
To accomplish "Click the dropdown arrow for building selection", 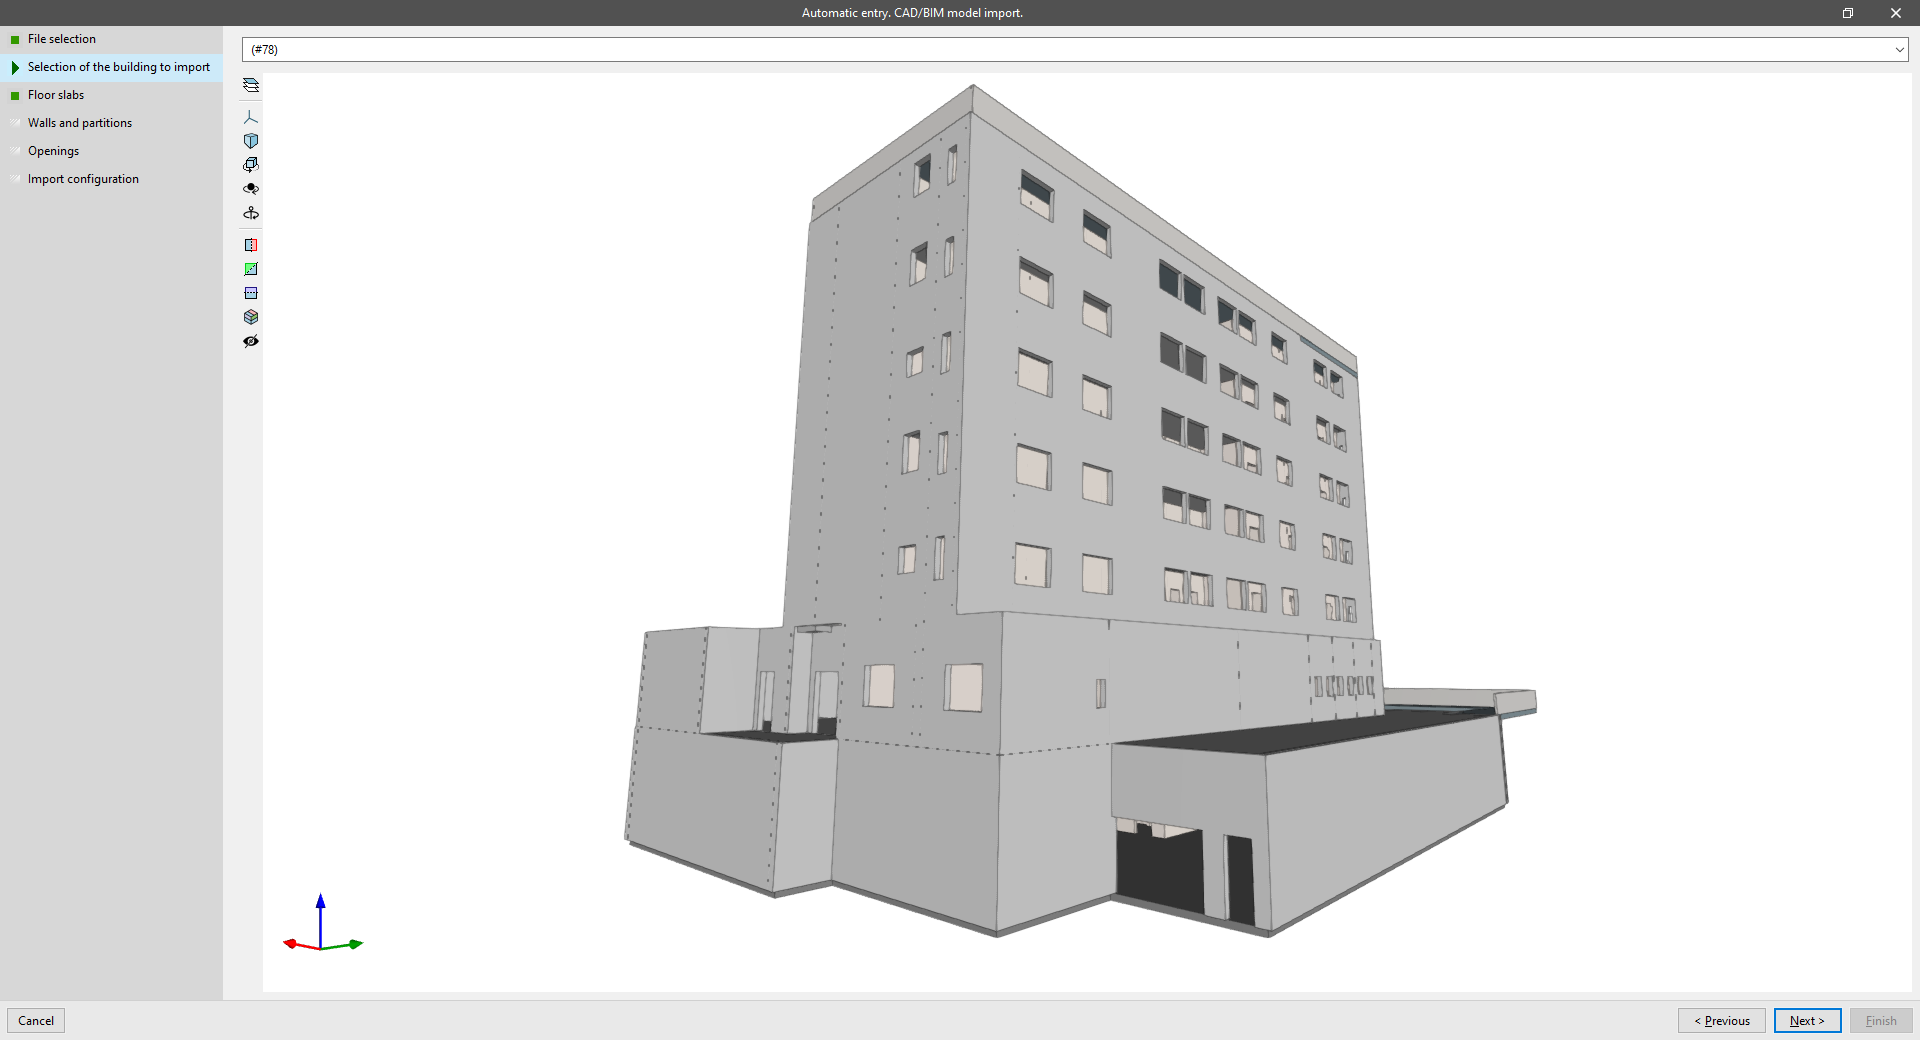I will pyautogui.click(x=1898, y=49).
